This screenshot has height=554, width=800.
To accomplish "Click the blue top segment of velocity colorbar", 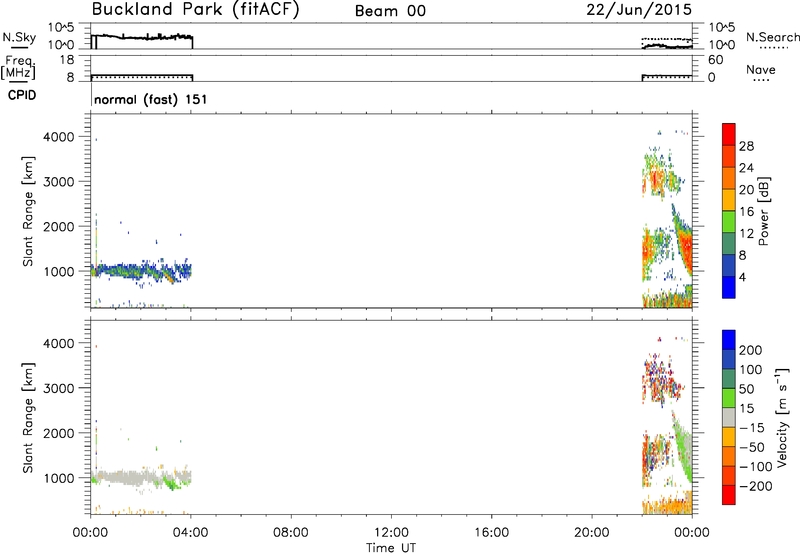I will [x=729, y=339].
